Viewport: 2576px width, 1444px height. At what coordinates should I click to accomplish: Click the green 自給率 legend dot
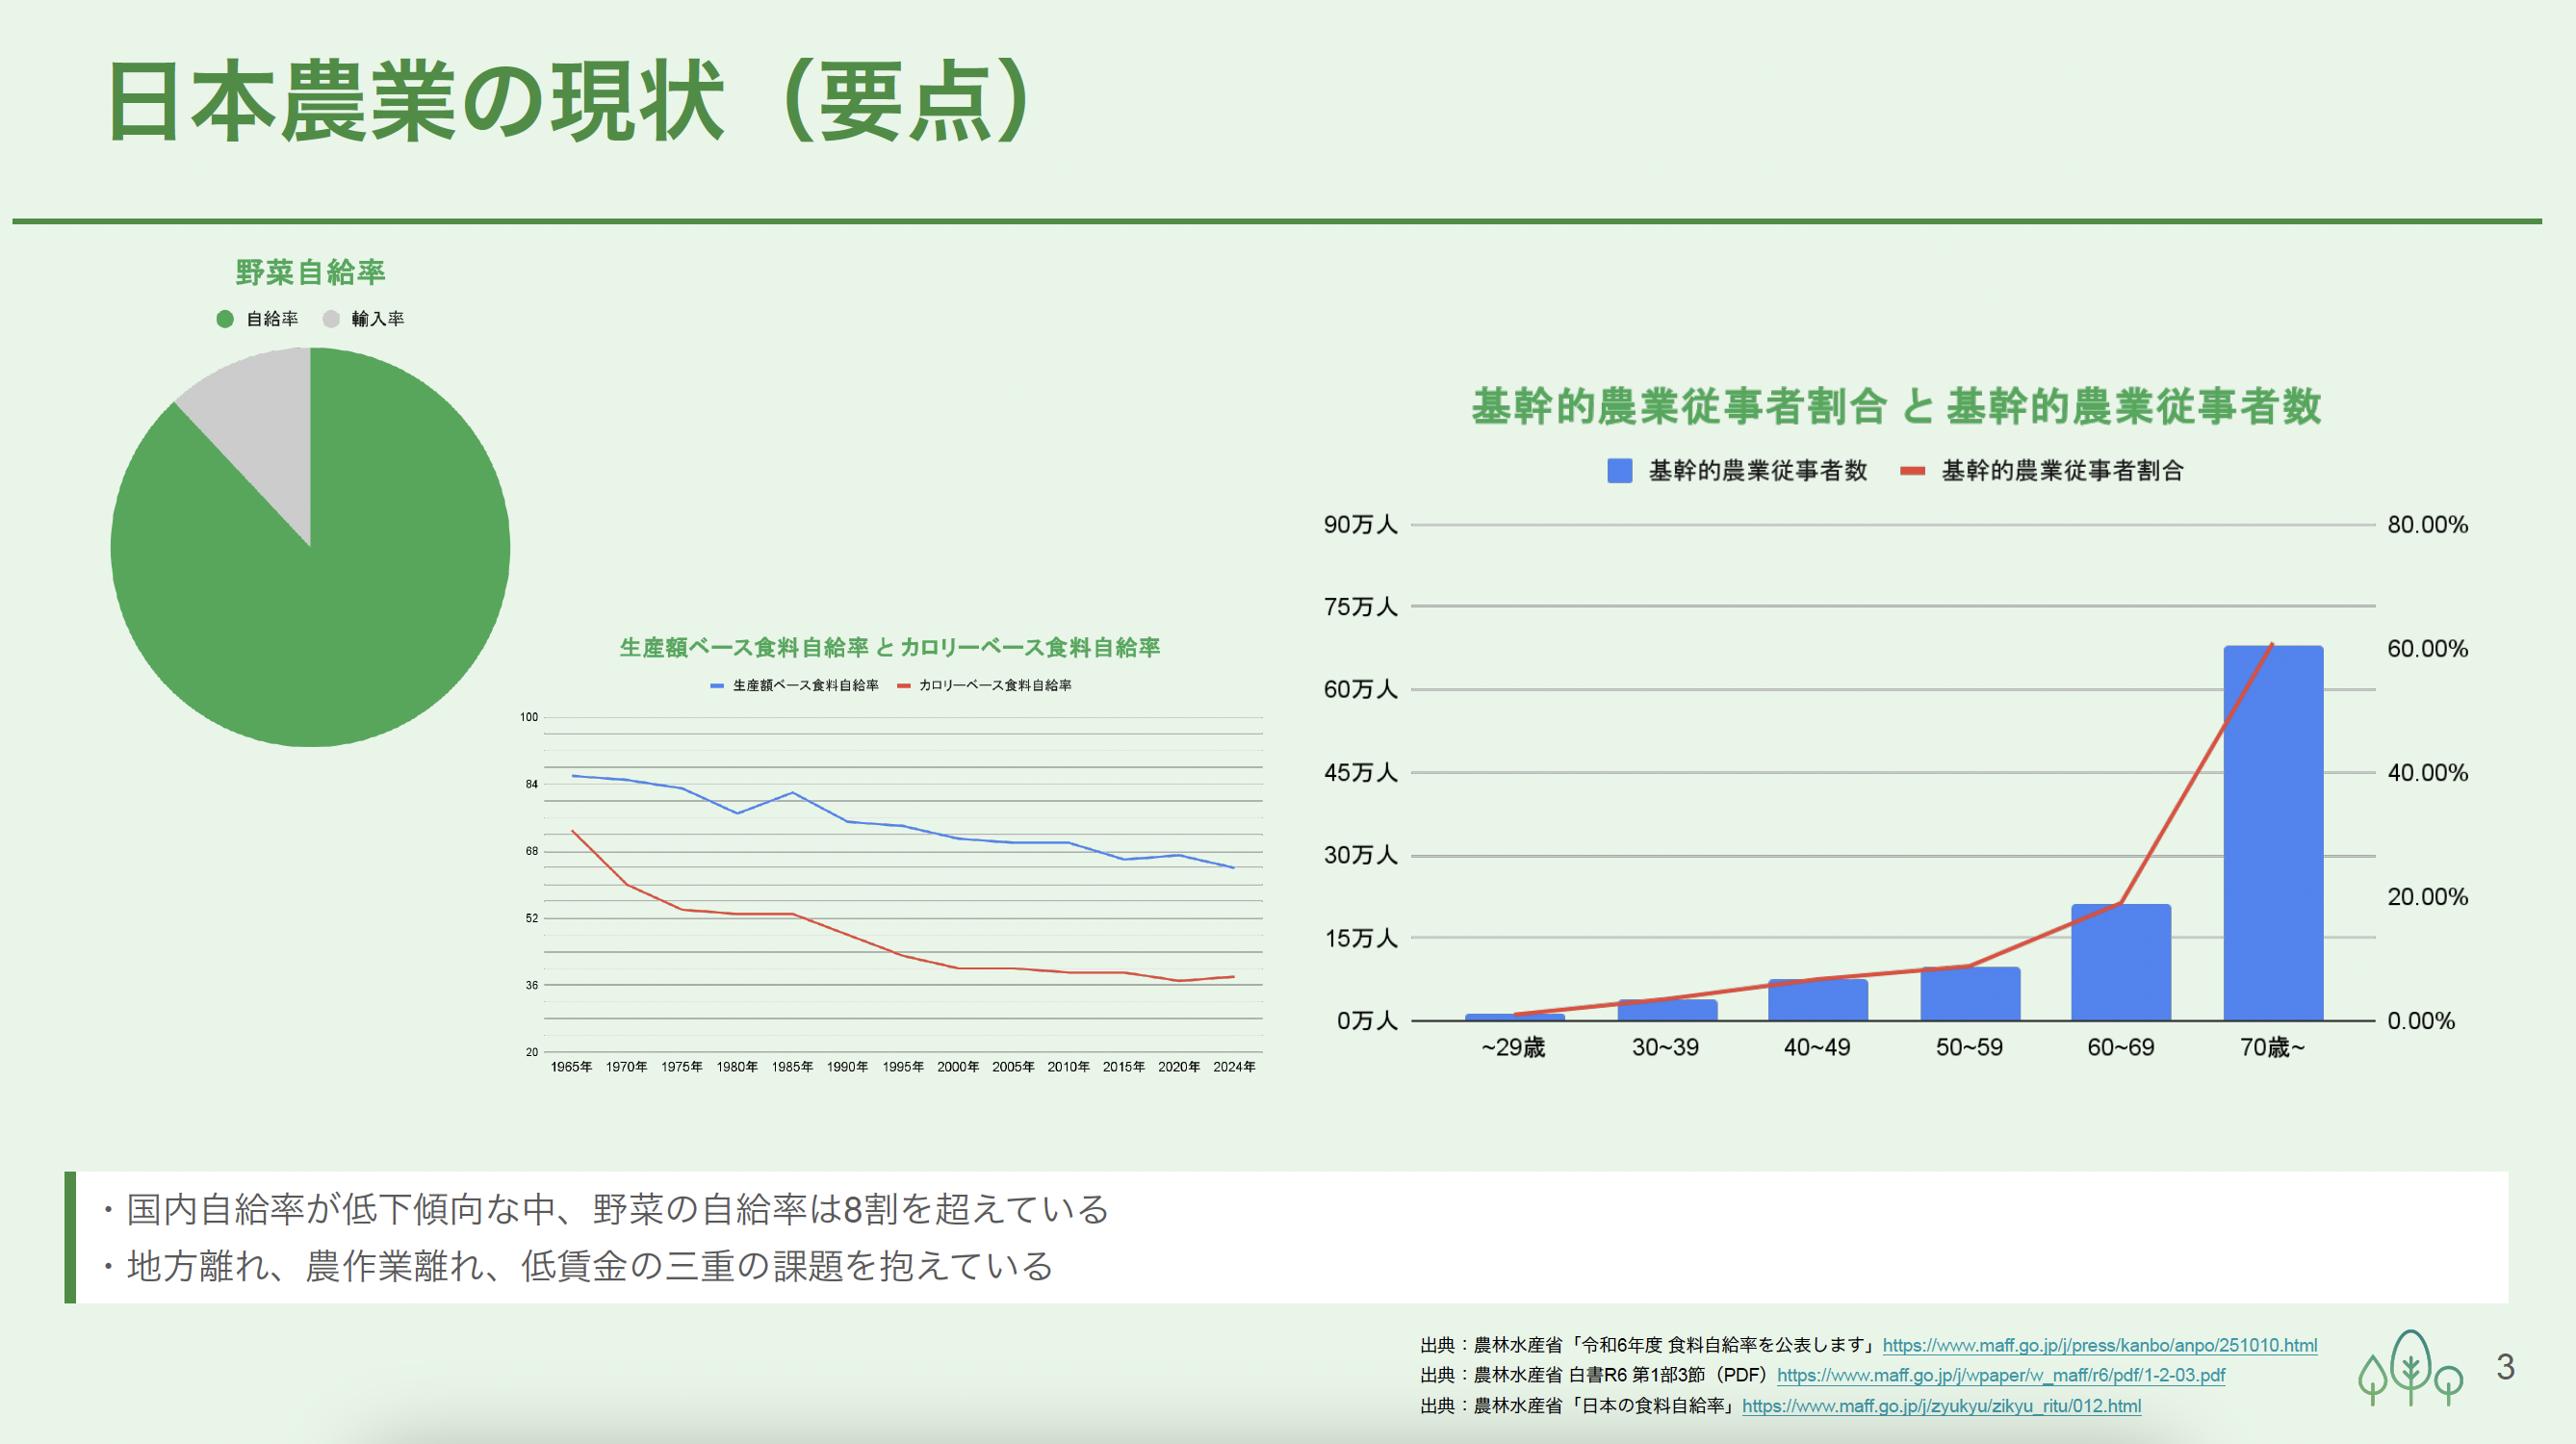(225, 319)
